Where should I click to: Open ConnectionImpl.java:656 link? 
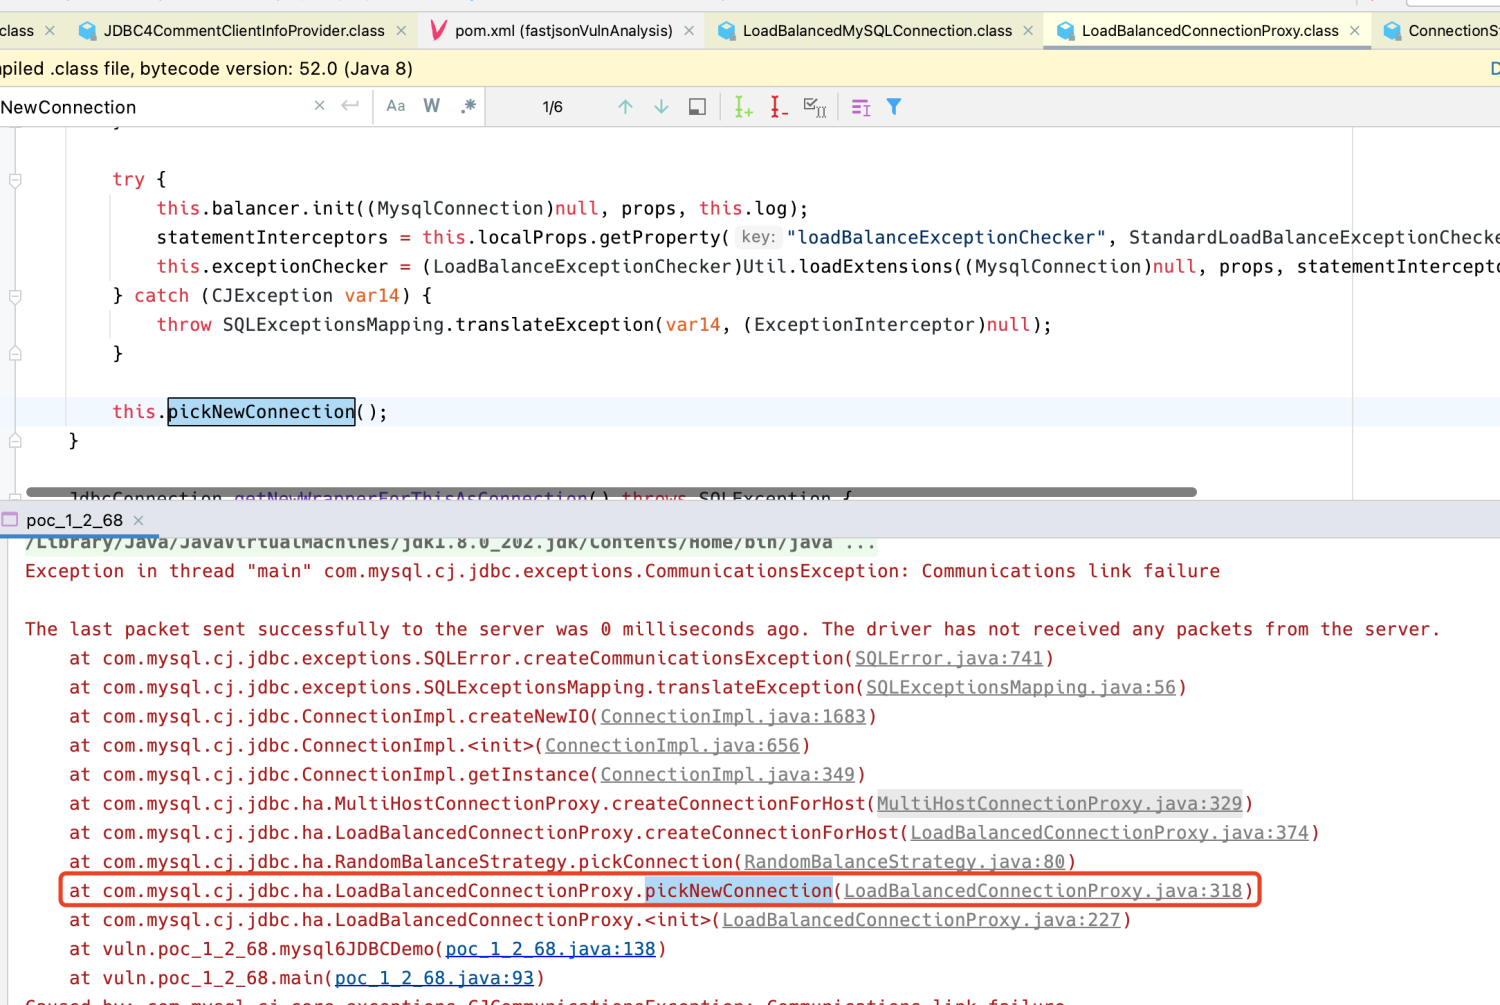672,745
